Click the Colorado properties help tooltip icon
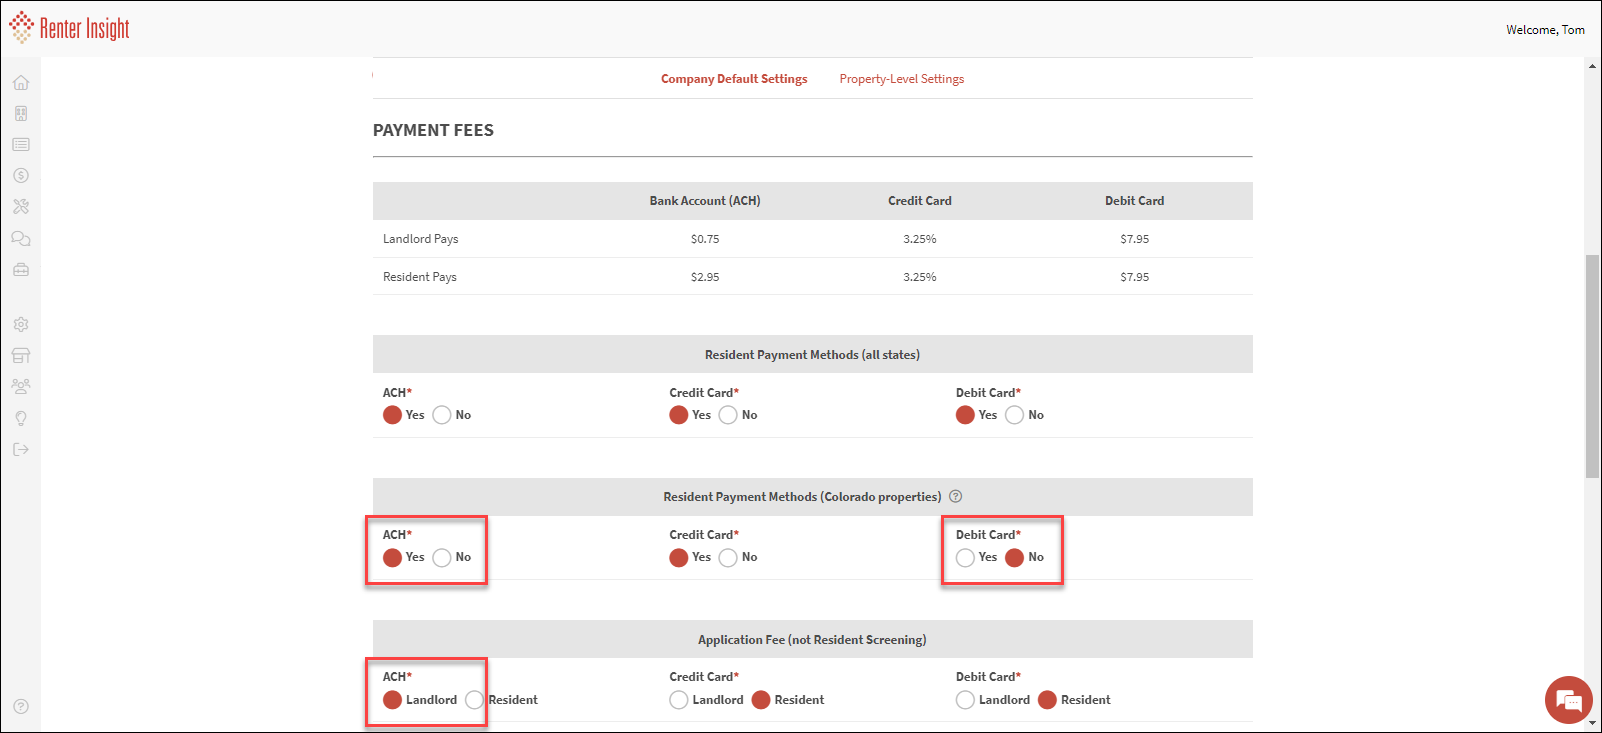 pyautogui.click(x=956, y=497)
